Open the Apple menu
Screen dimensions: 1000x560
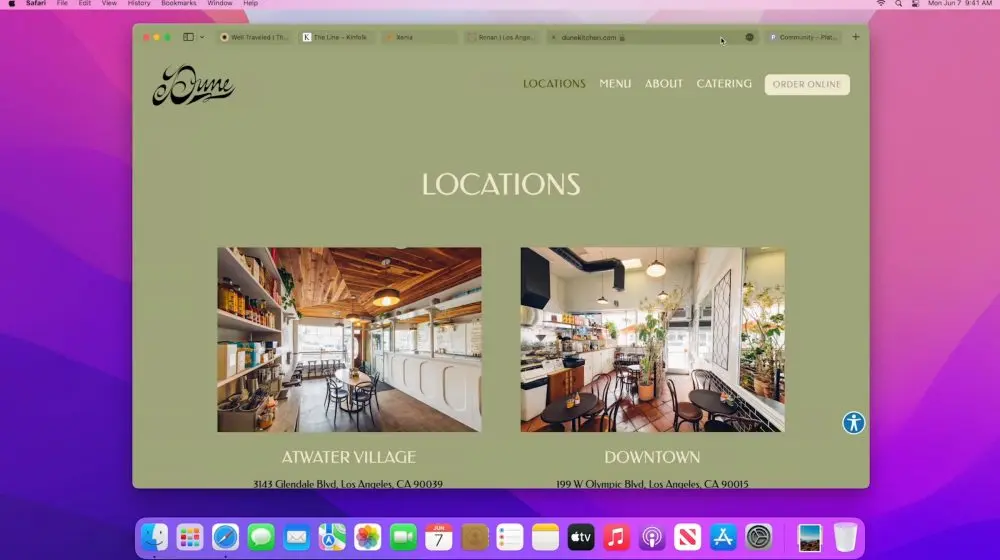click(x=11, y=4)
